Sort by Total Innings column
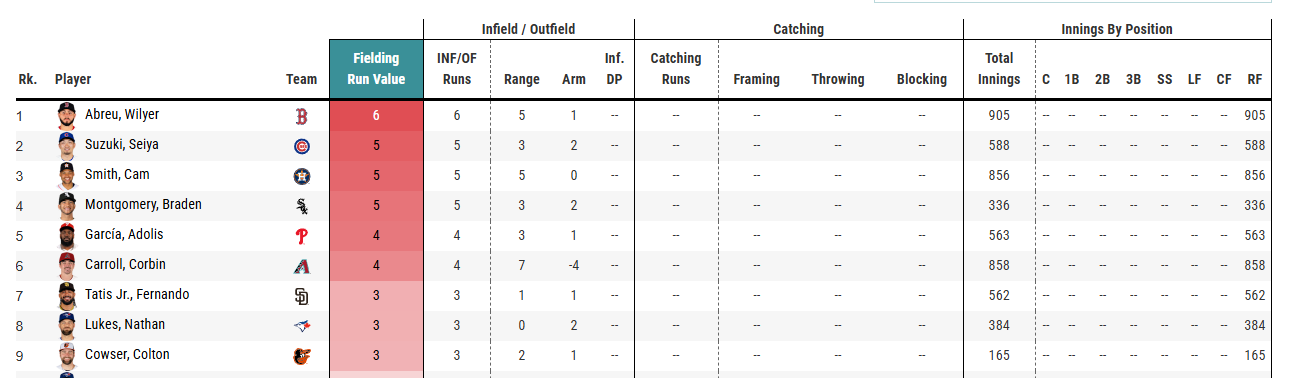The image size is (1299, 378). click(1000, 69)
